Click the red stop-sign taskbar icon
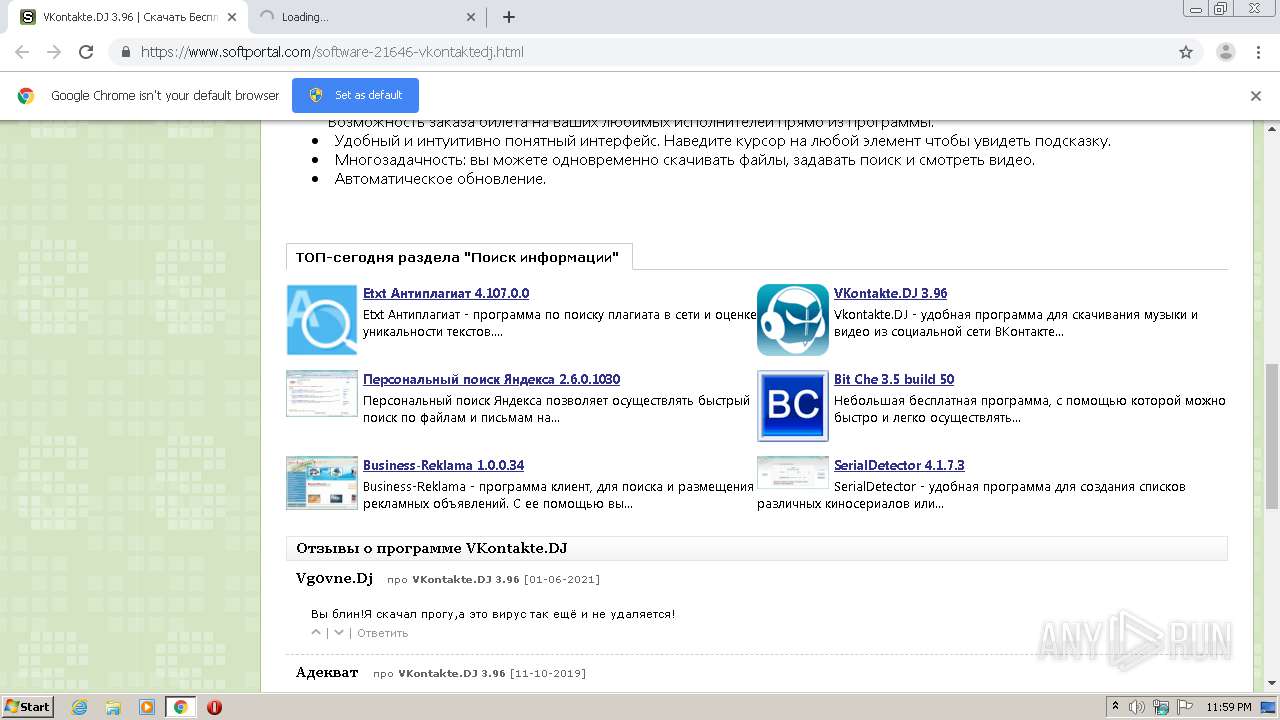 [x=214, y=707]
